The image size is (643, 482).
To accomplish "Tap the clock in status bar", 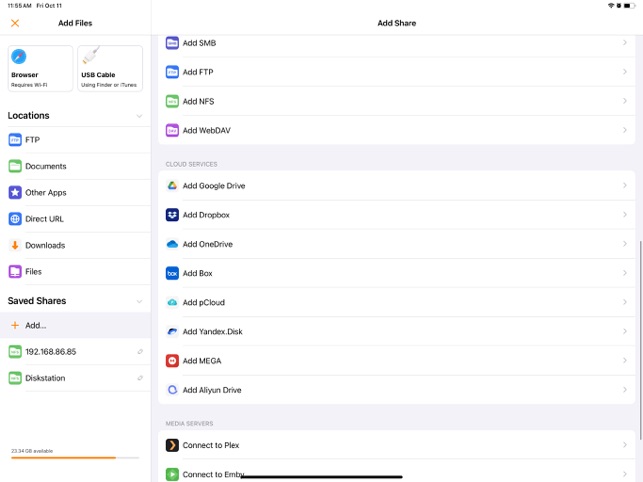I will coord(20,6).
